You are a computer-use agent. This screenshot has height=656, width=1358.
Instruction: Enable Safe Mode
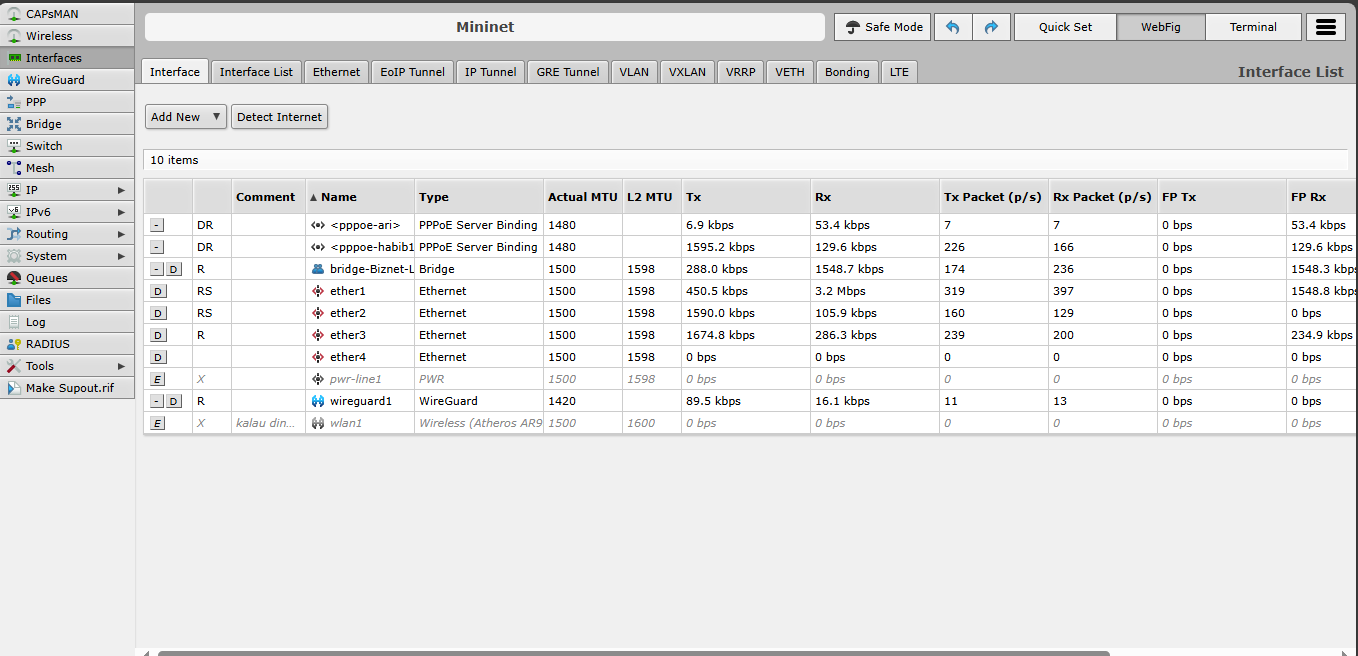pos(883,27)
